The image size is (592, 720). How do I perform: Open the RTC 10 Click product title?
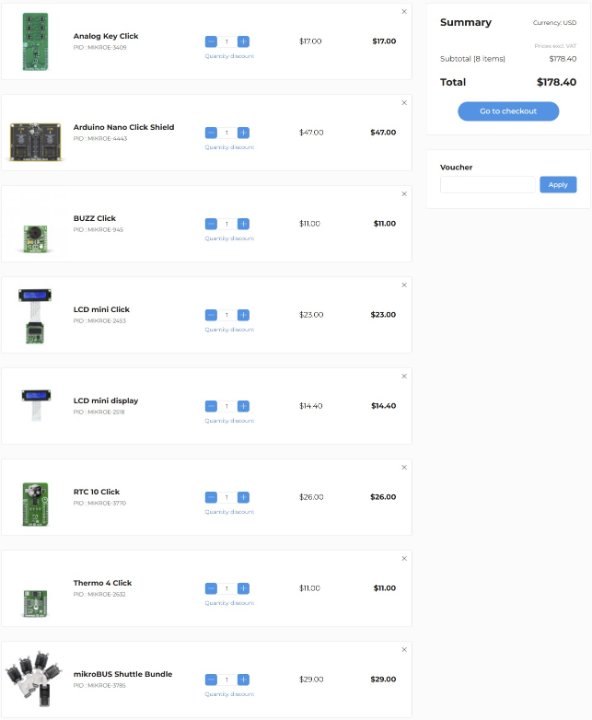[x=96, y=492]
